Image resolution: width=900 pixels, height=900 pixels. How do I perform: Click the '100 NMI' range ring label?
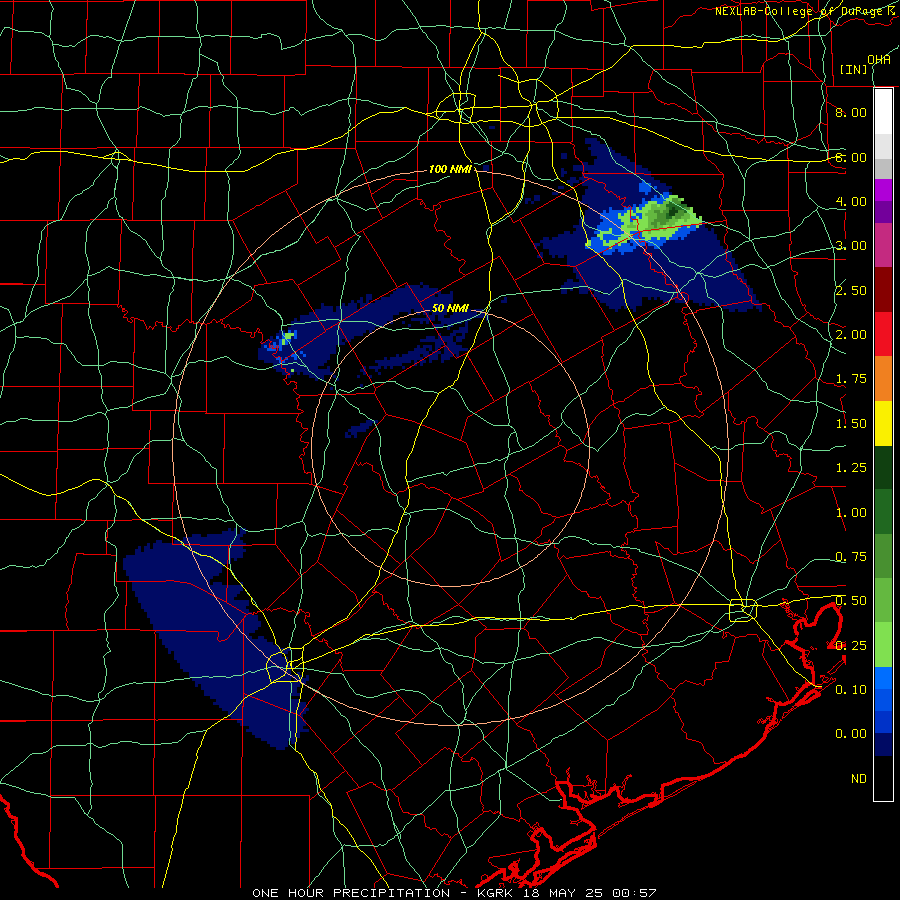451,169
